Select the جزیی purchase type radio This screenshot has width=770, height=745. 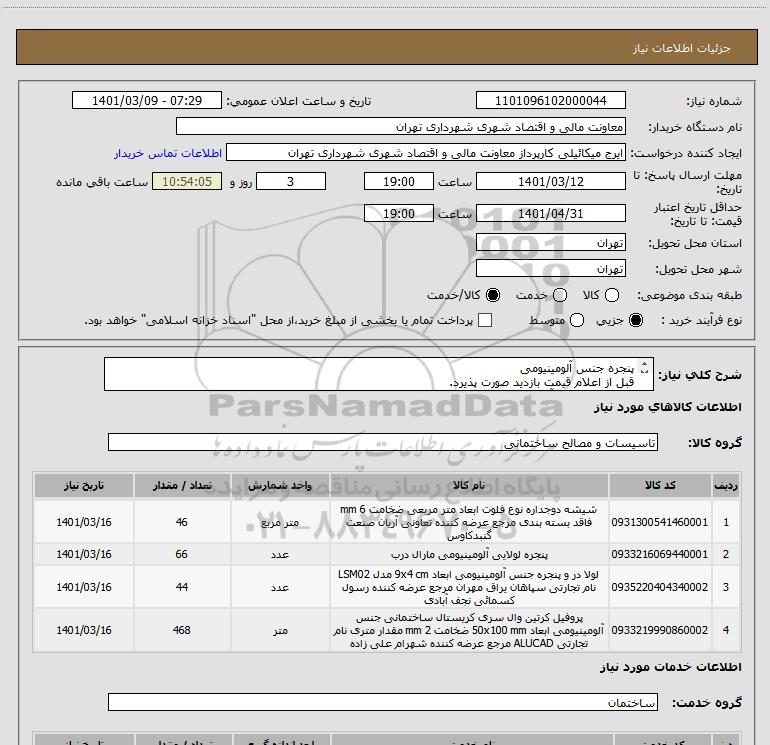pos(636,320)
